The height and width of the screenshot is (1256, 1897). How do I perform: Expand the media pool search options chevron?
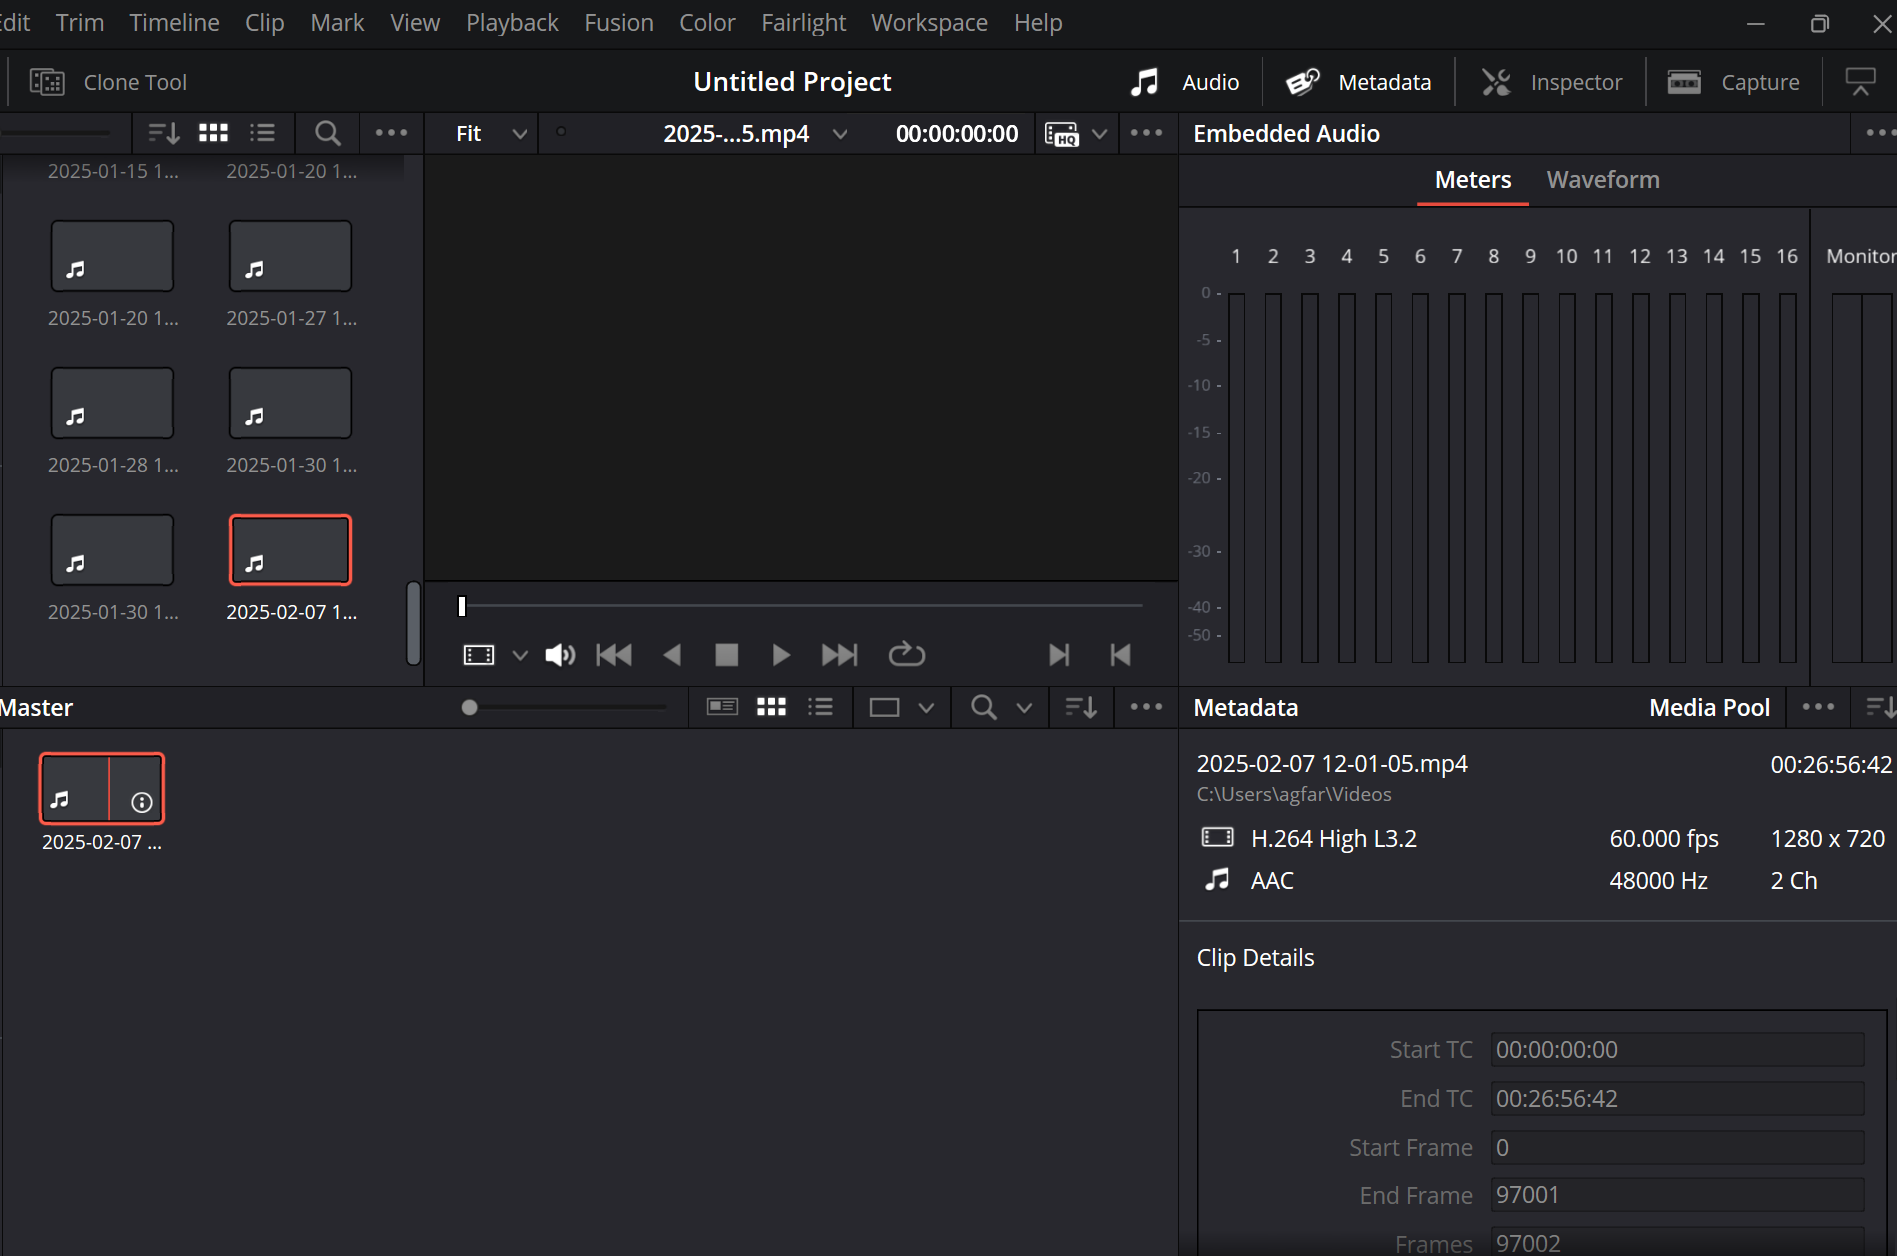click(x=1024, y=708)
